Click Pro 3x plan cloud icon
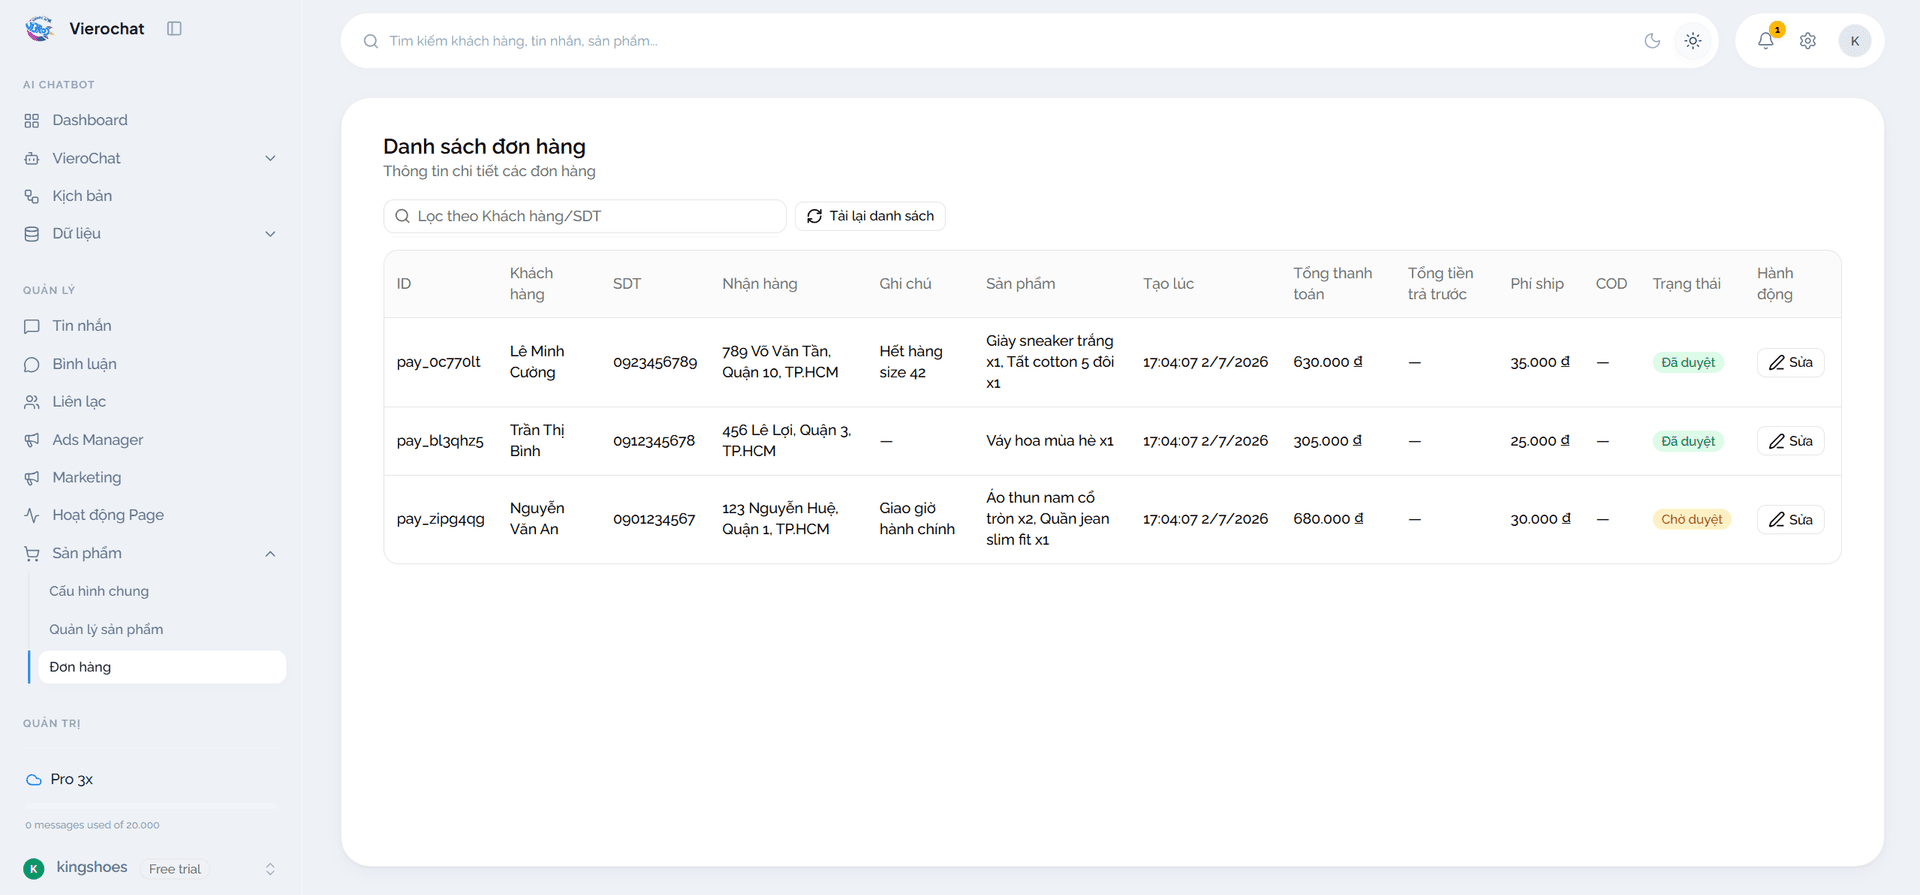The height and width of the screenshot is (895, 1920). (34, 779)
